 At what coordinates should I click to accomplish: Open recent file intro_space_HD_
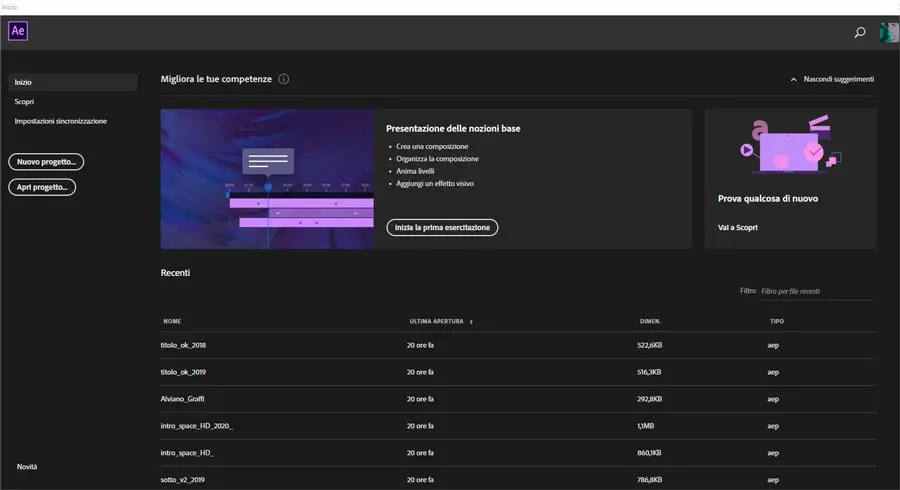click(187, 453)
